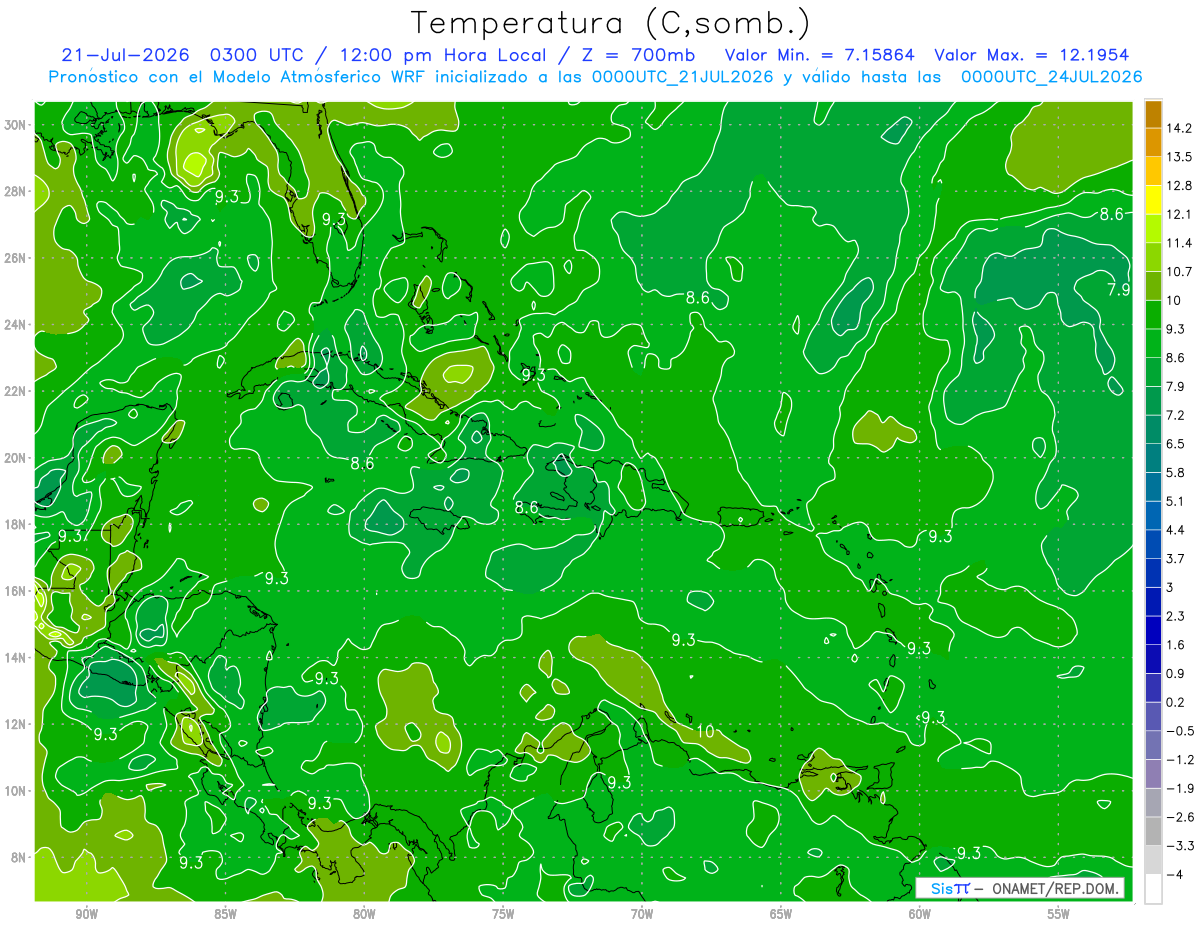Pick the orange swatch above 14.2 on scale
This screenshot has width=1200, height=927.
pyautogui.click(x=1153, y=114)
